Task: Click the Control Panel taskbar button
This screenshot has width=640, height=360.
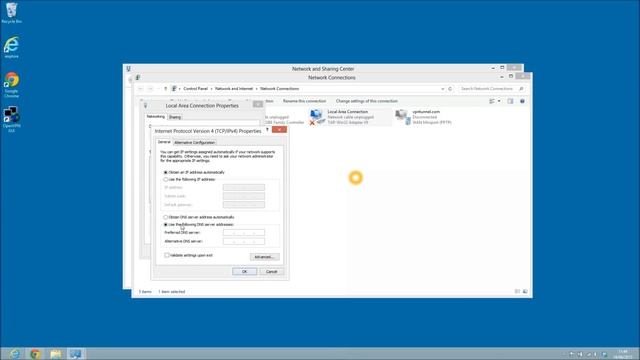Action: pos(76,353)
